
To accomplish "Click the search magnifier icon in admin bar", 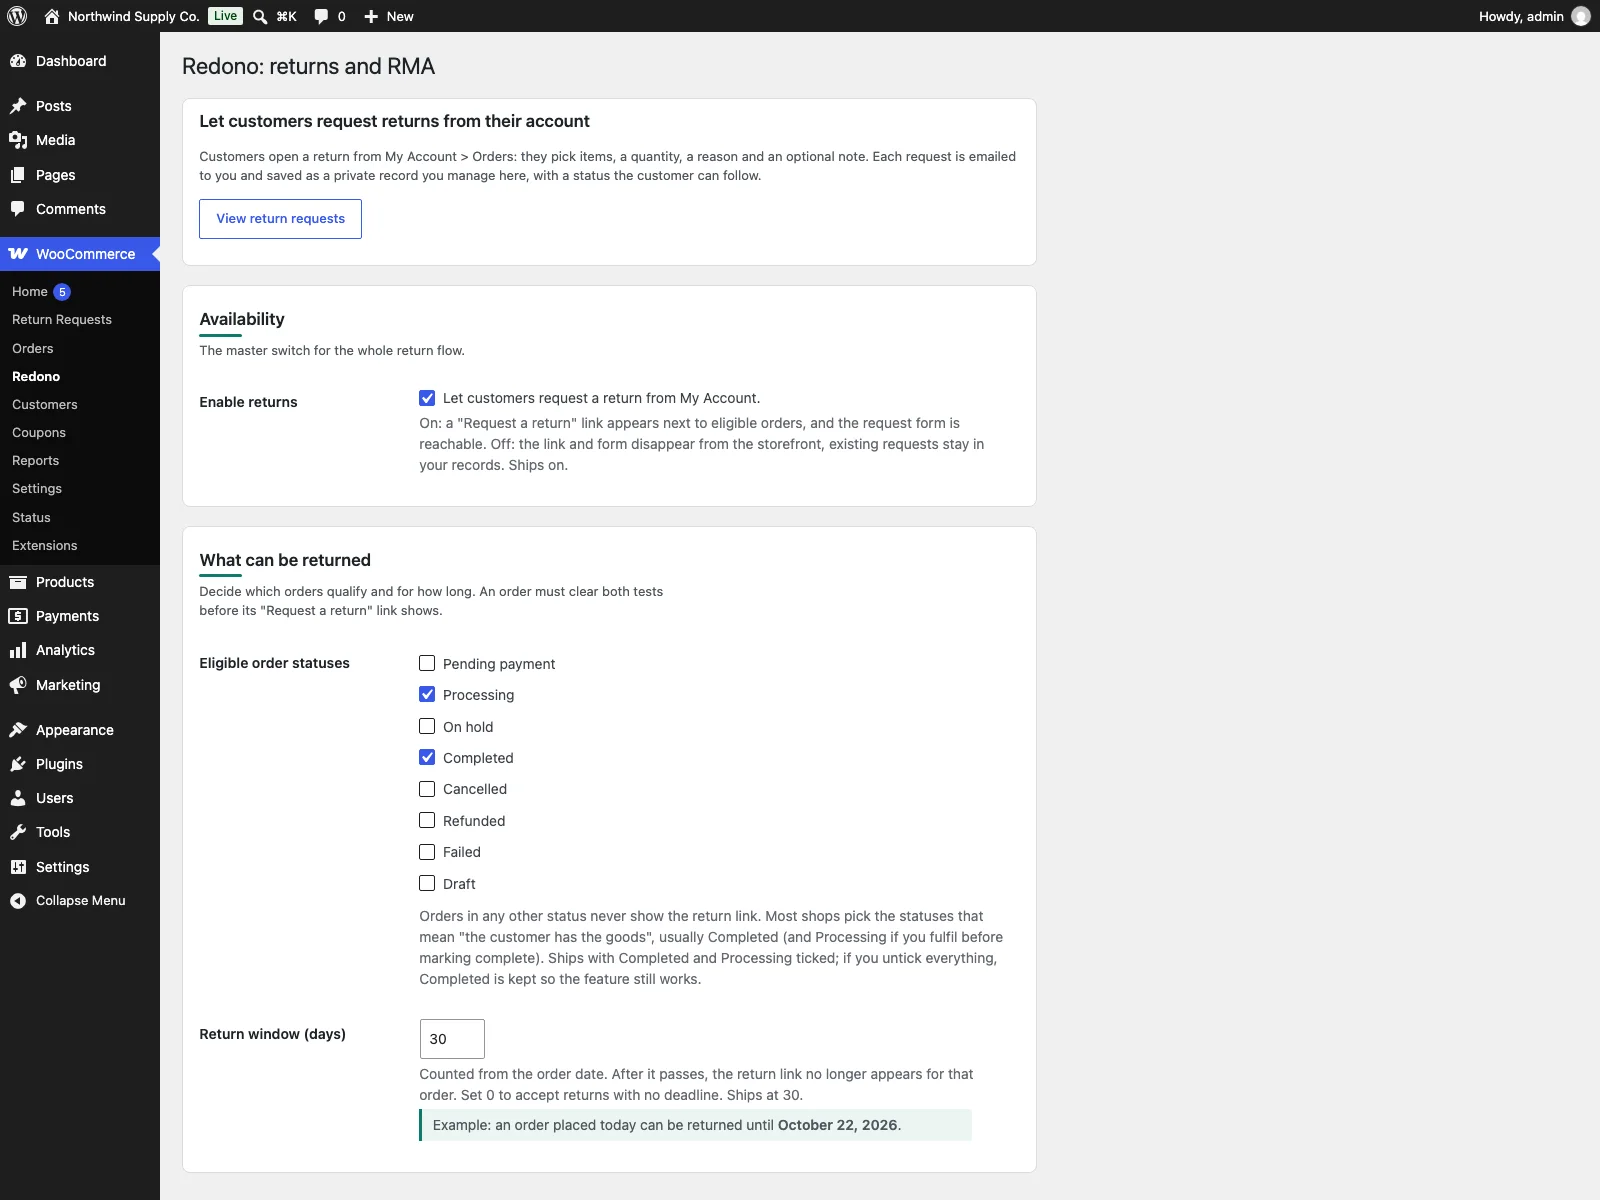I will pyautogui.click(x=260, y=16).
